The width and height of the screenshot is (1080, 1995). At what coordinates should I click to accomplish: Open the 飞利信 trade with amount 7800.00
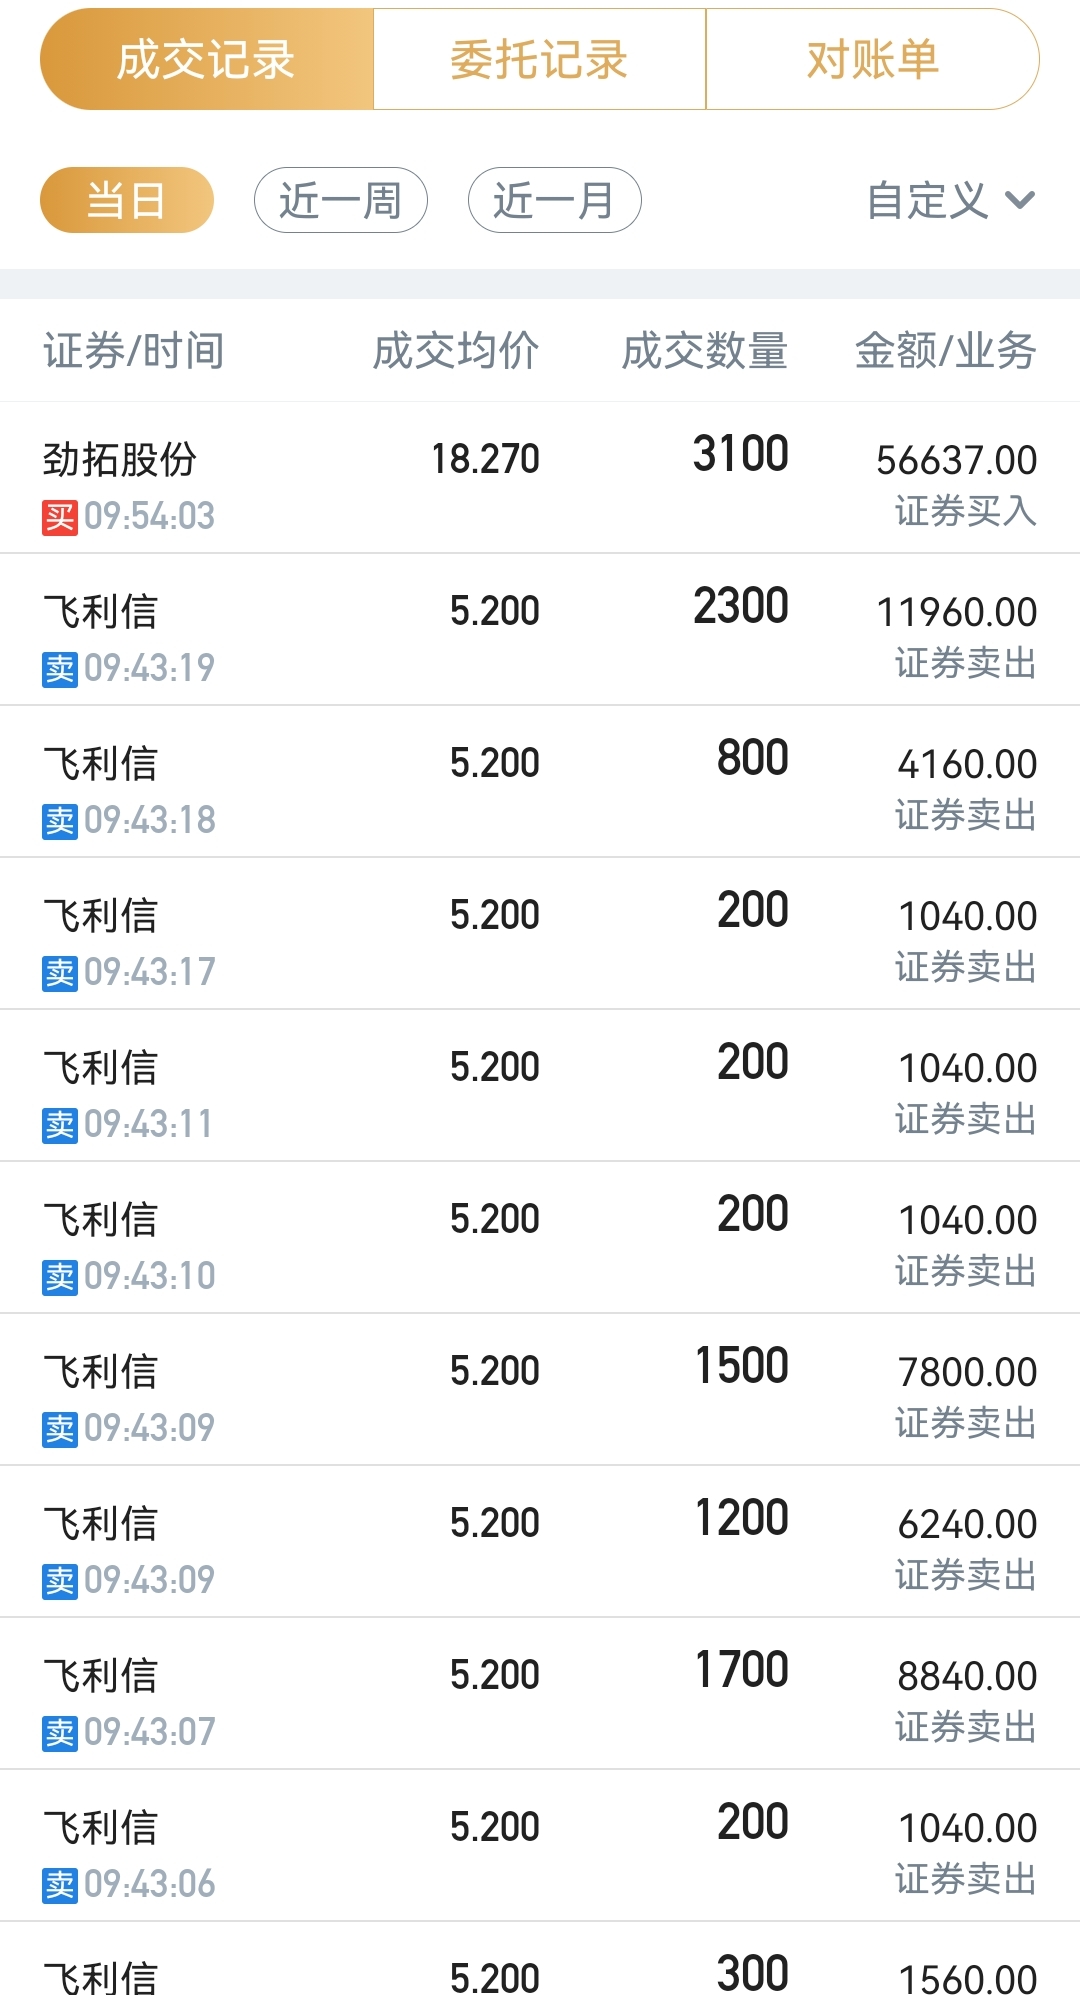click(540, 1390)
